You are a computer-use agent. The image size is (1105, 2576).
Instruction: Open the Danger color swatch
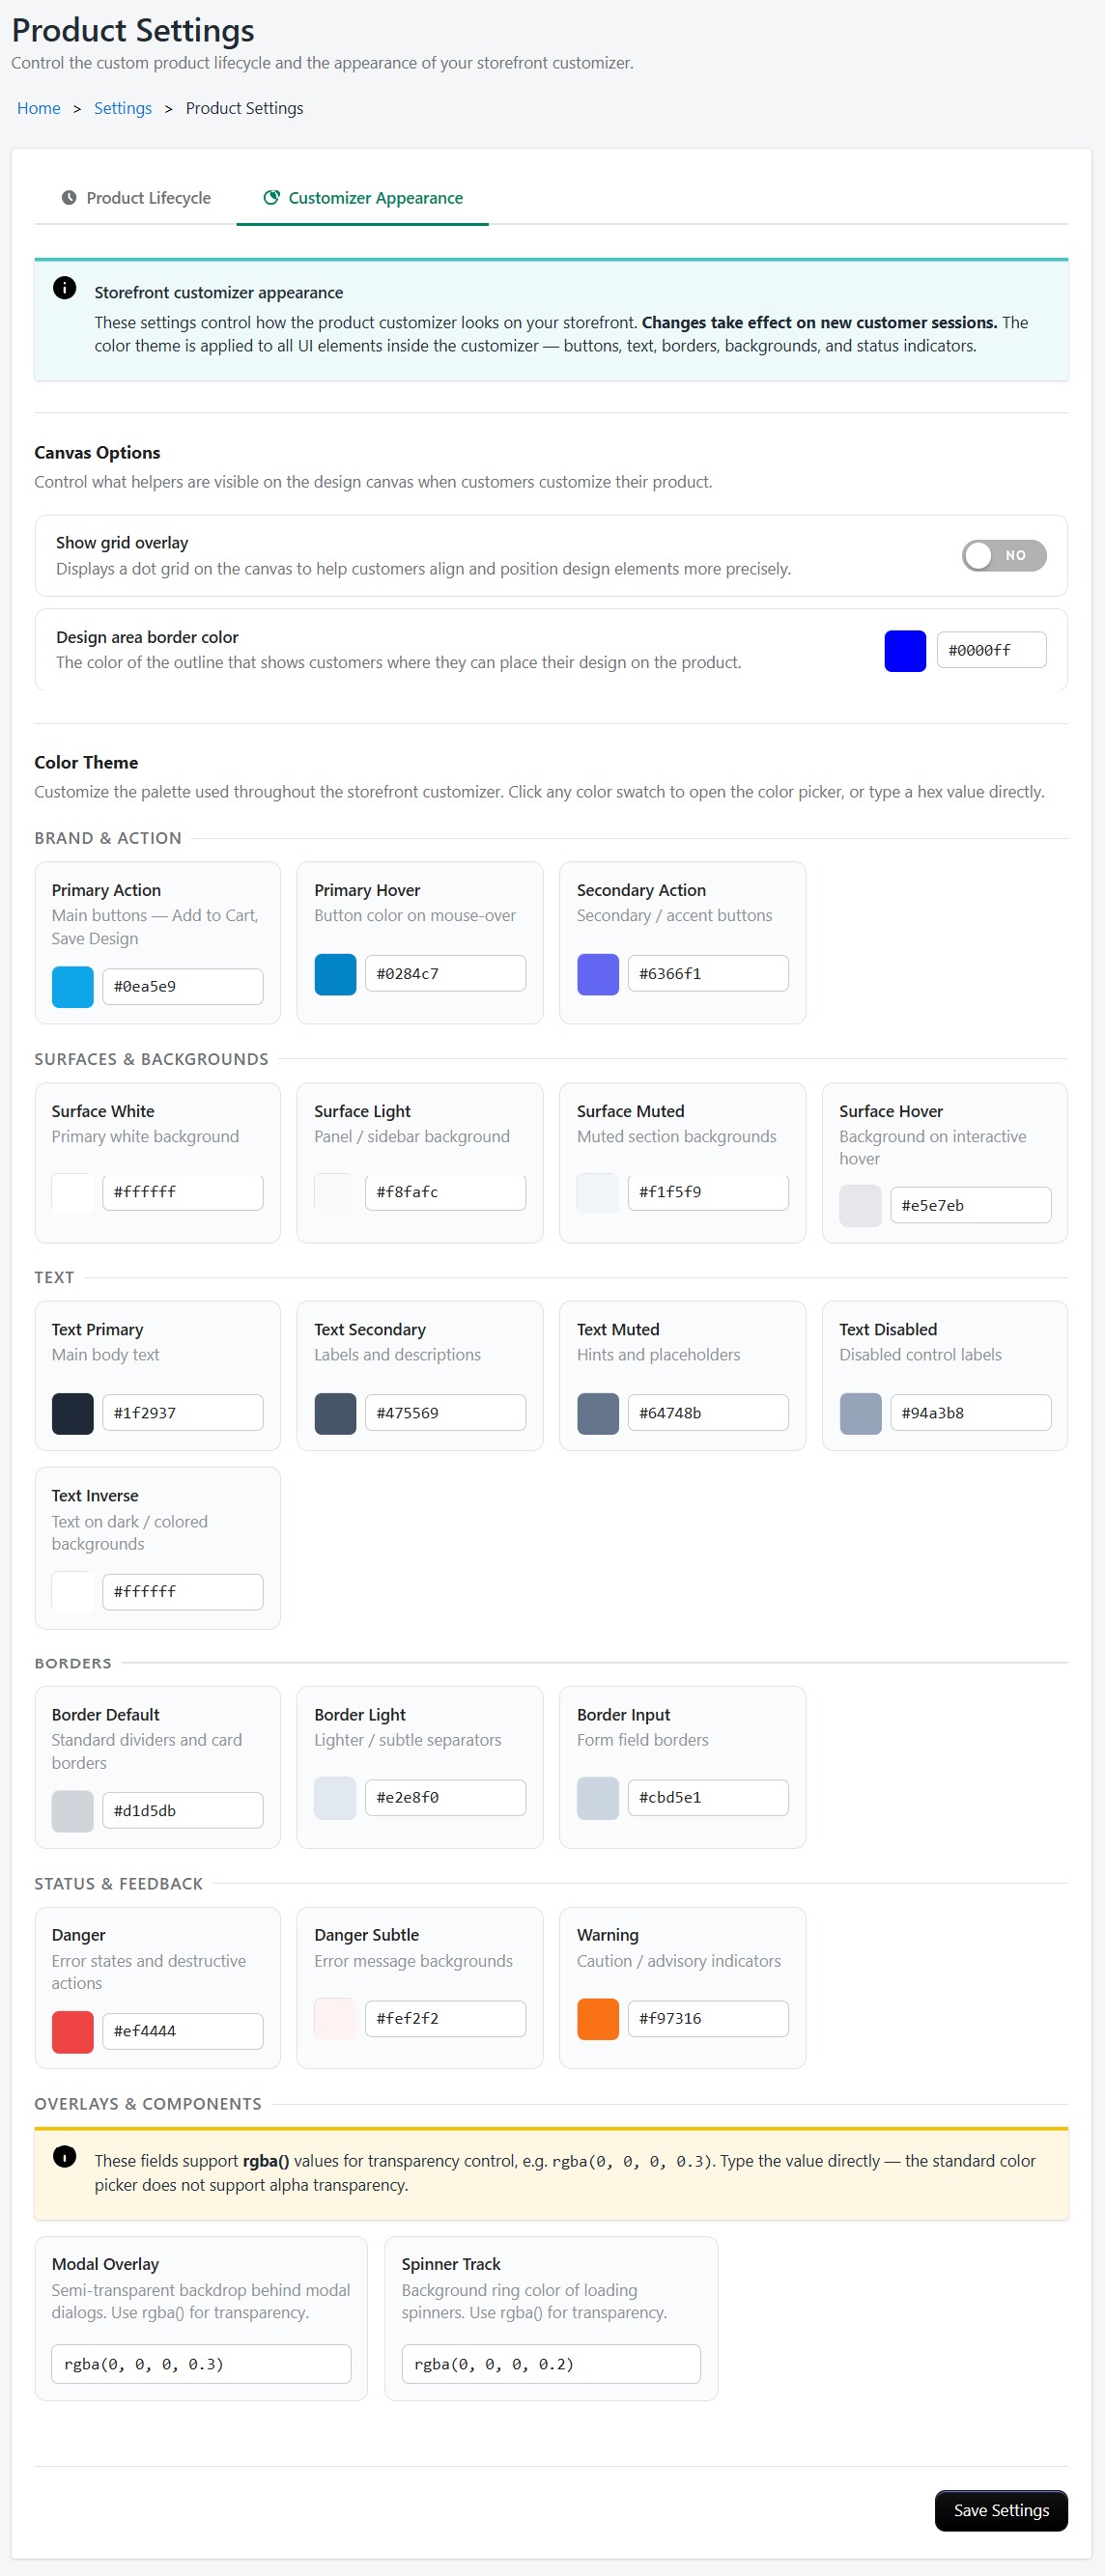pos(73,2032)
